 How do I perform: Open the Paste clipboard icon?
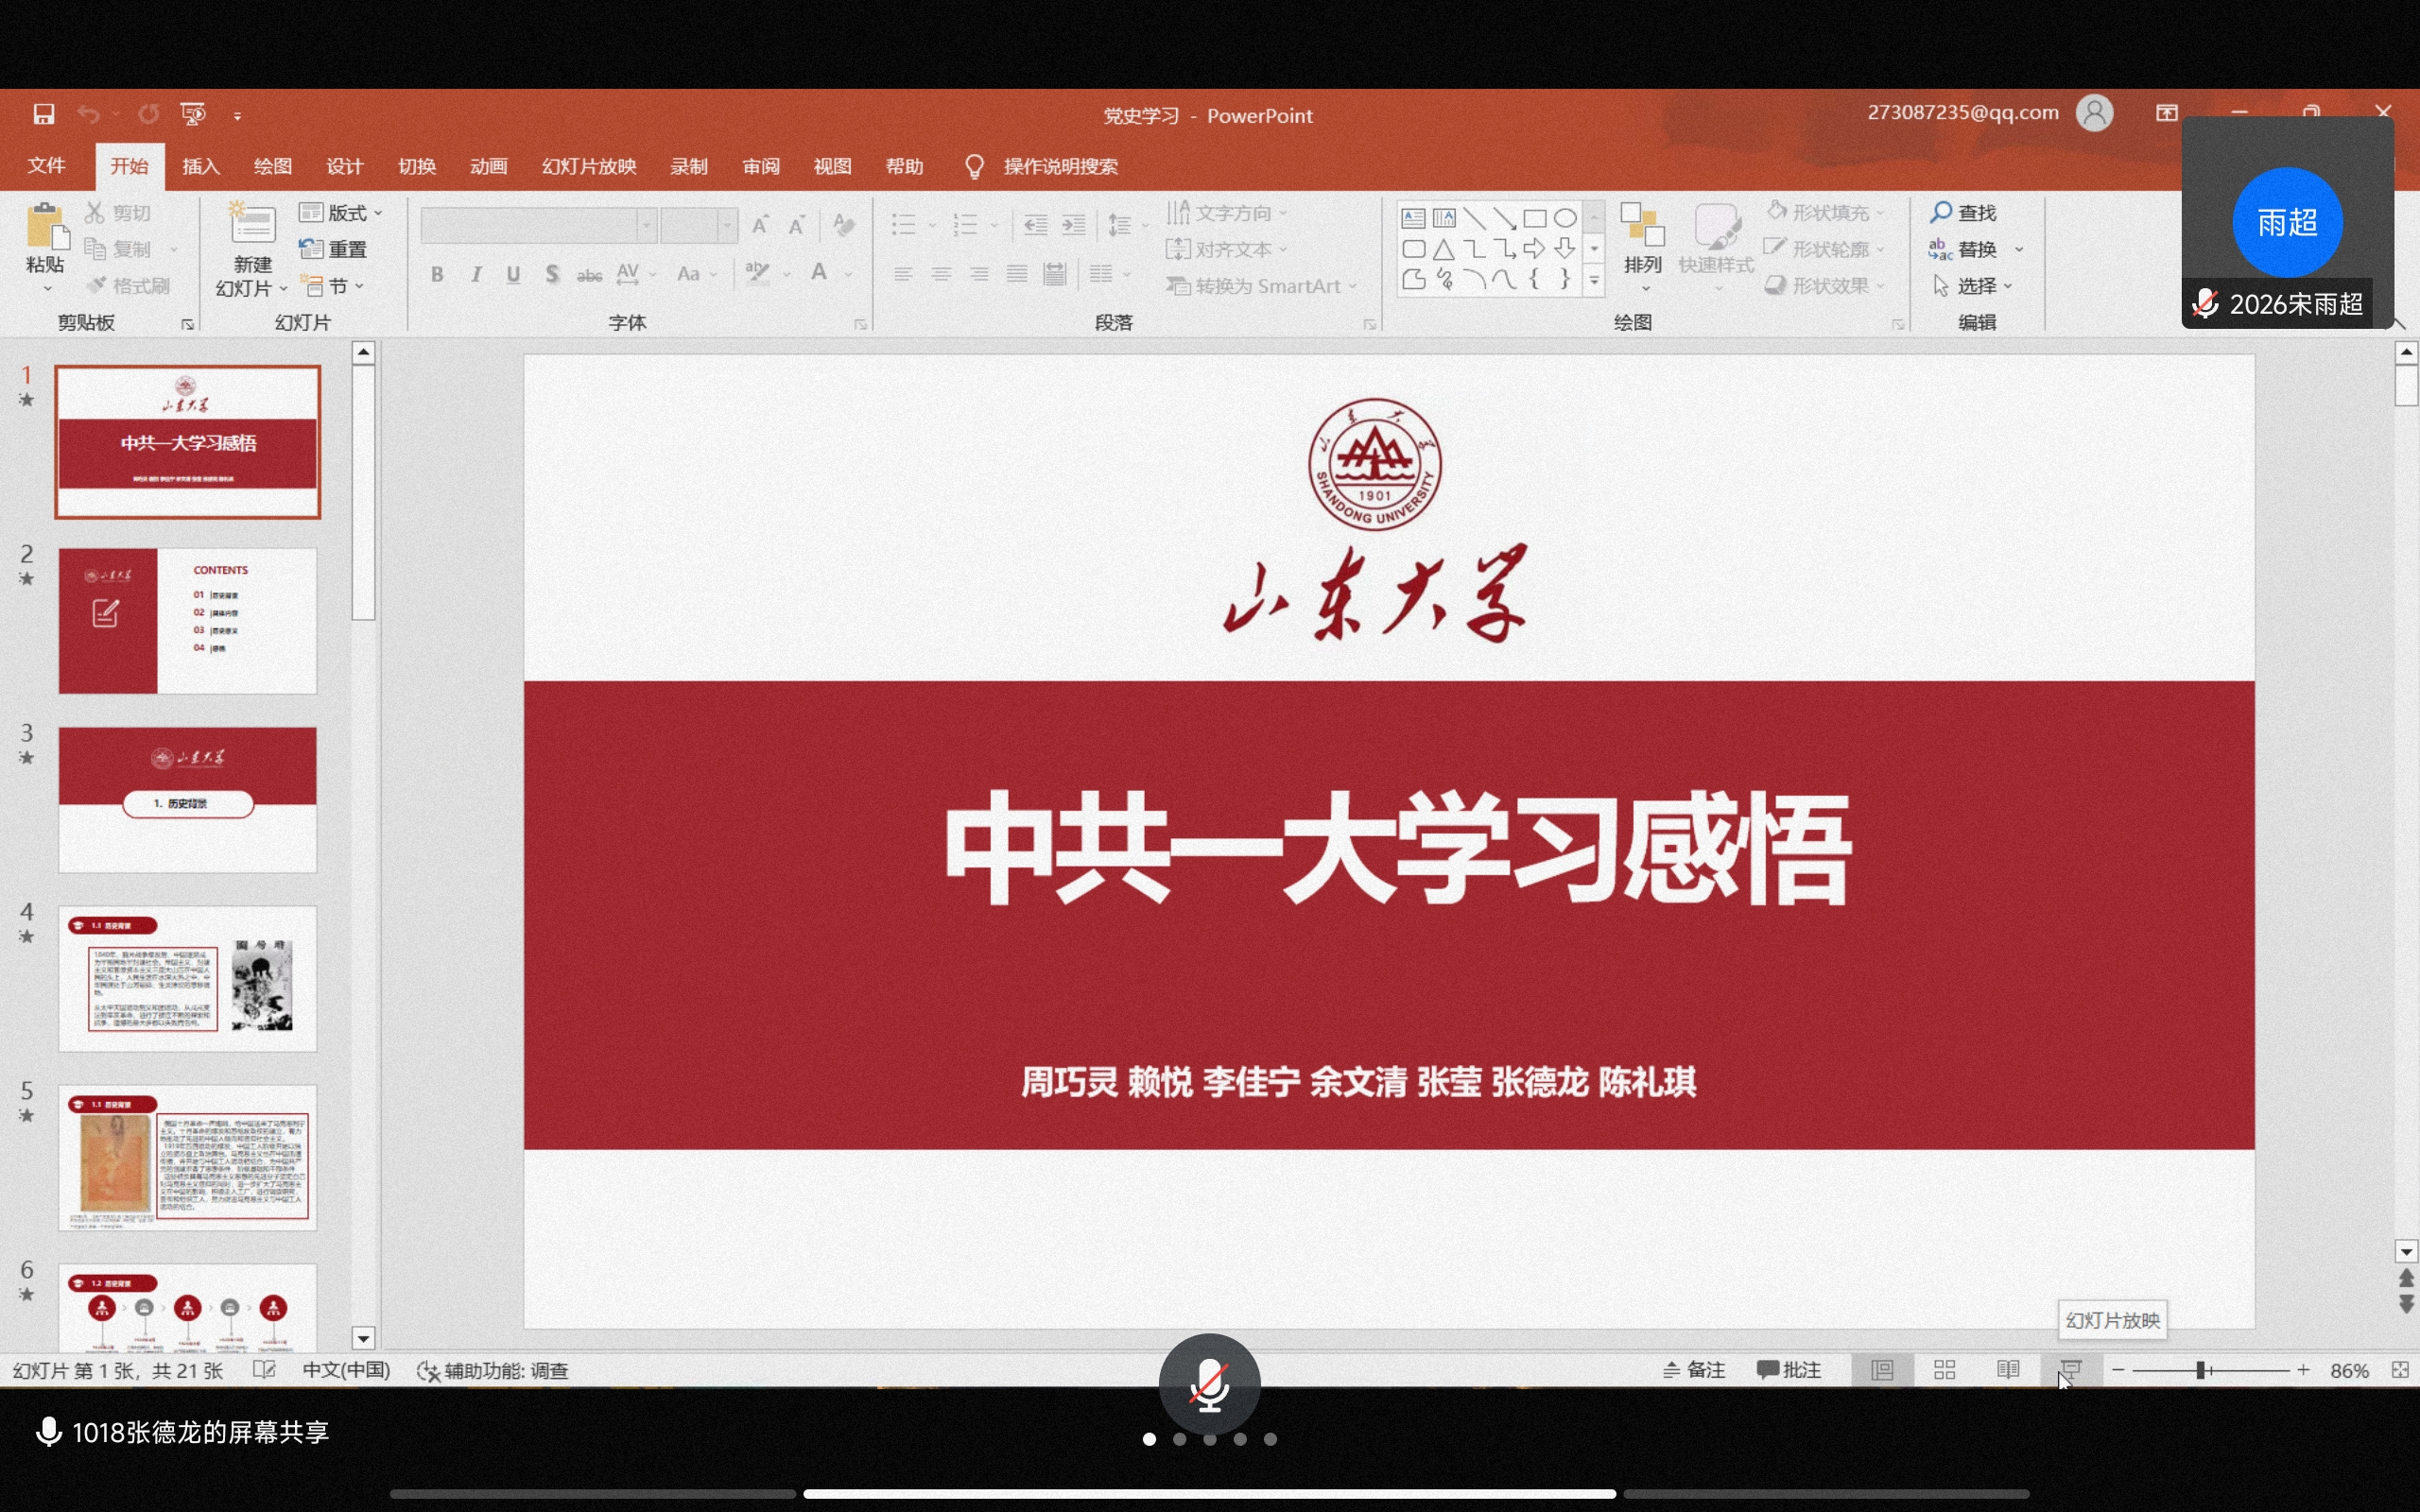point(46,226)
